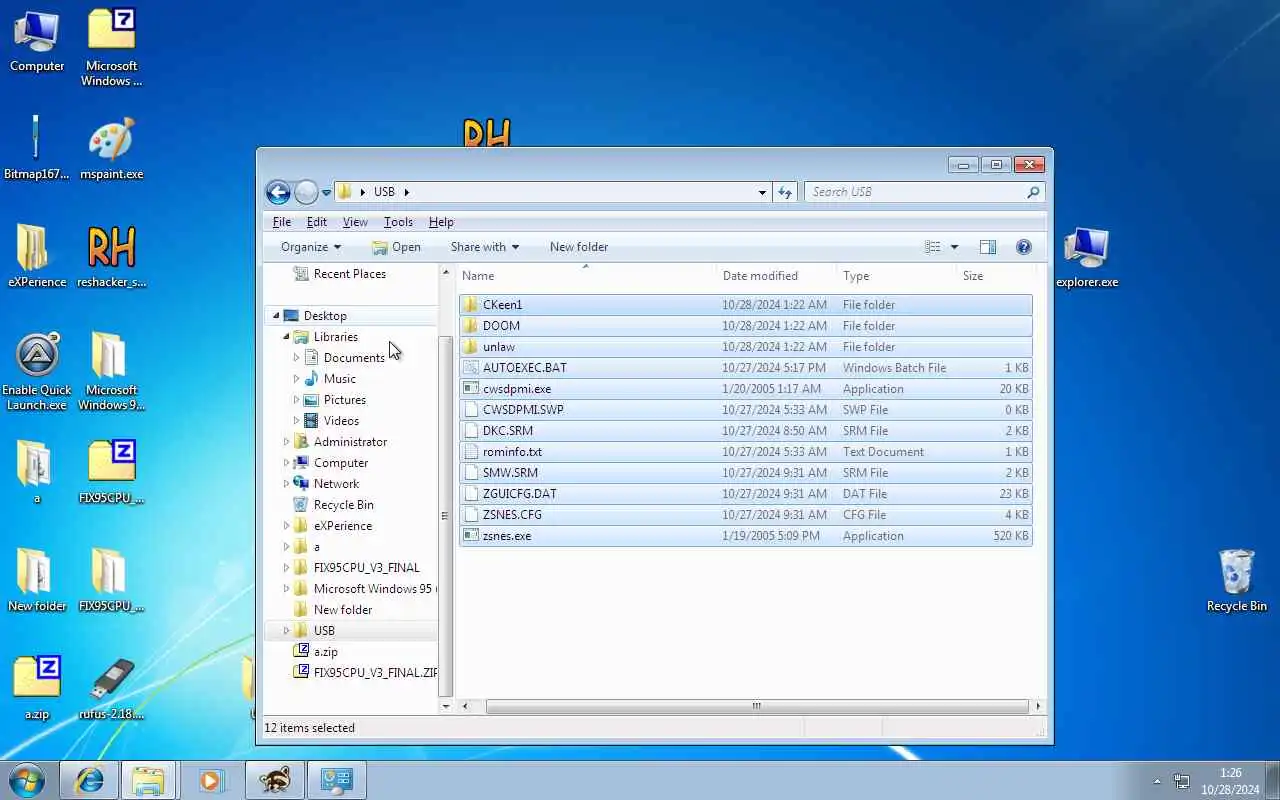1280x800 pixels.
Task: Click the Back navigation arrow in Explorer
Action: pyautogui.click(x=278, y=192)
